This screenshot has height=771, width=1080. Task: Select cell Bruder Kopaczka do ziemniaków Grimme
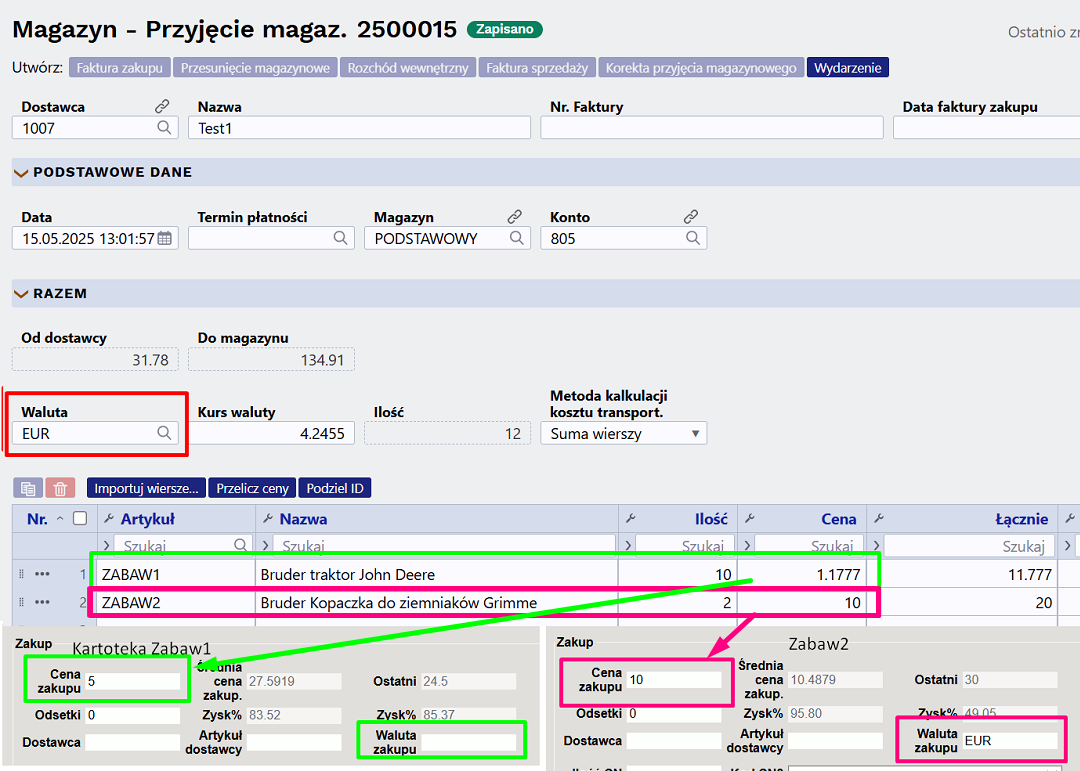[x=437, y=602]
